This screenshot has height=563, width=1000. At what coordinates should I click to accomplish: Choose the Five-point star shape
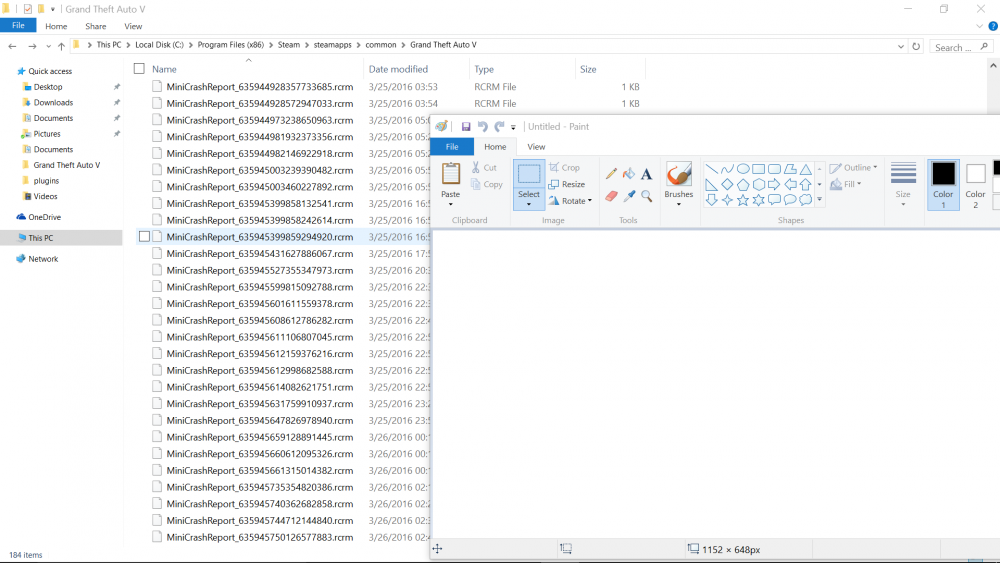coord(743,200)
